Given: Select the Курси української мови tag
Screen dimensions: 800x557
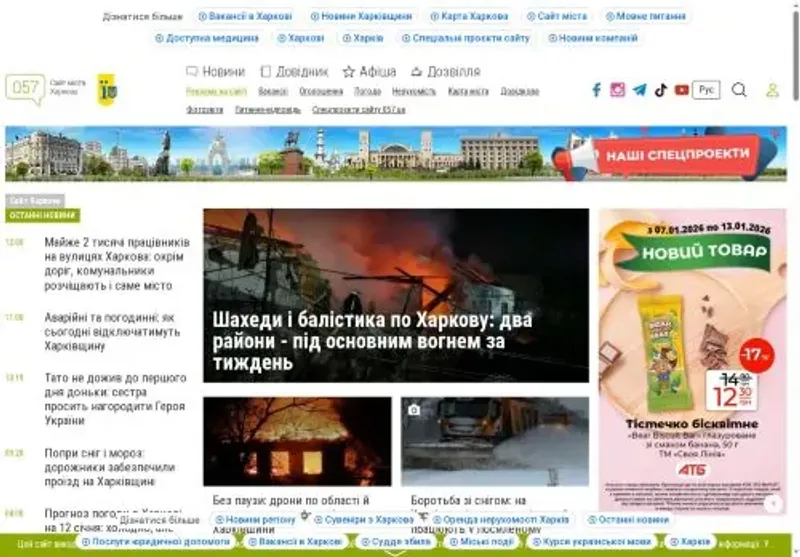Looking at the screenshot, I should coord(592,542).
